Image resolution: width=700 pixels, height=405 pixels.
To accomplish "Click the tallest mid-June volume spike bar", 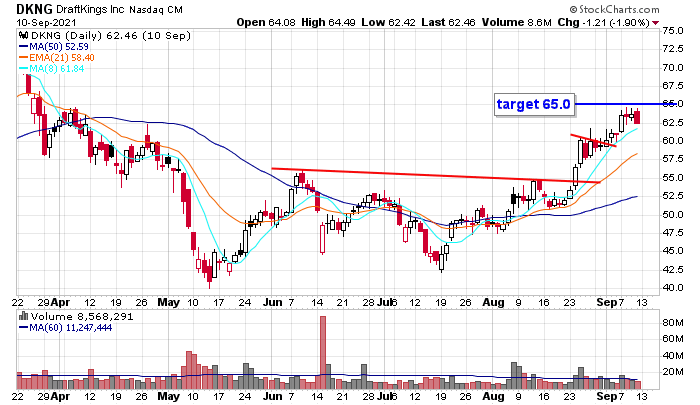I will click(x=323, y=352).
